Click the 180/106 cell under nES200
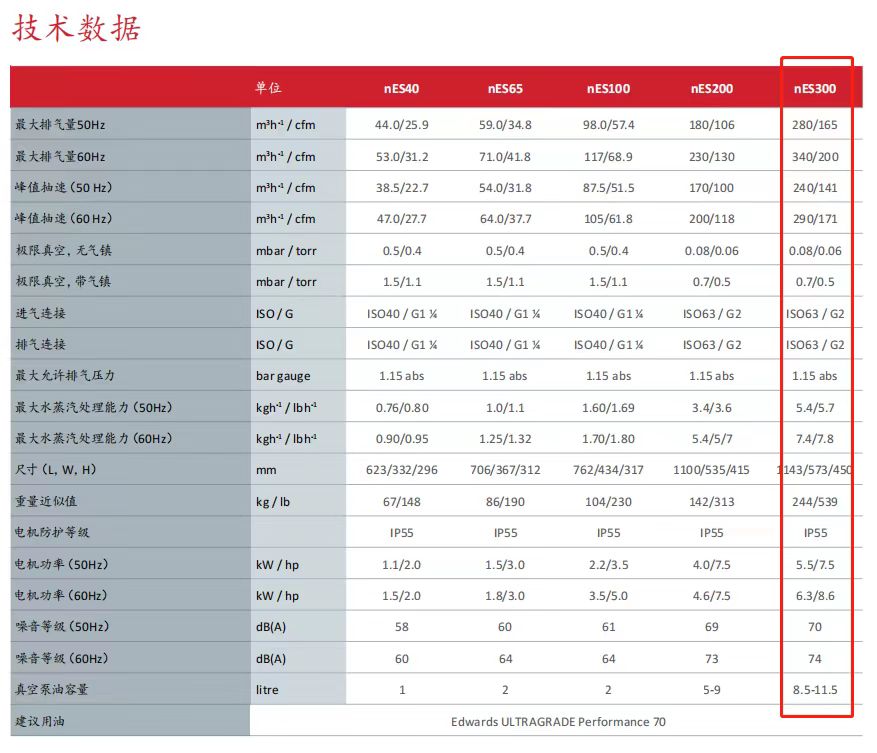The height and width of the screenshot is (753, 877). [711, 125]
